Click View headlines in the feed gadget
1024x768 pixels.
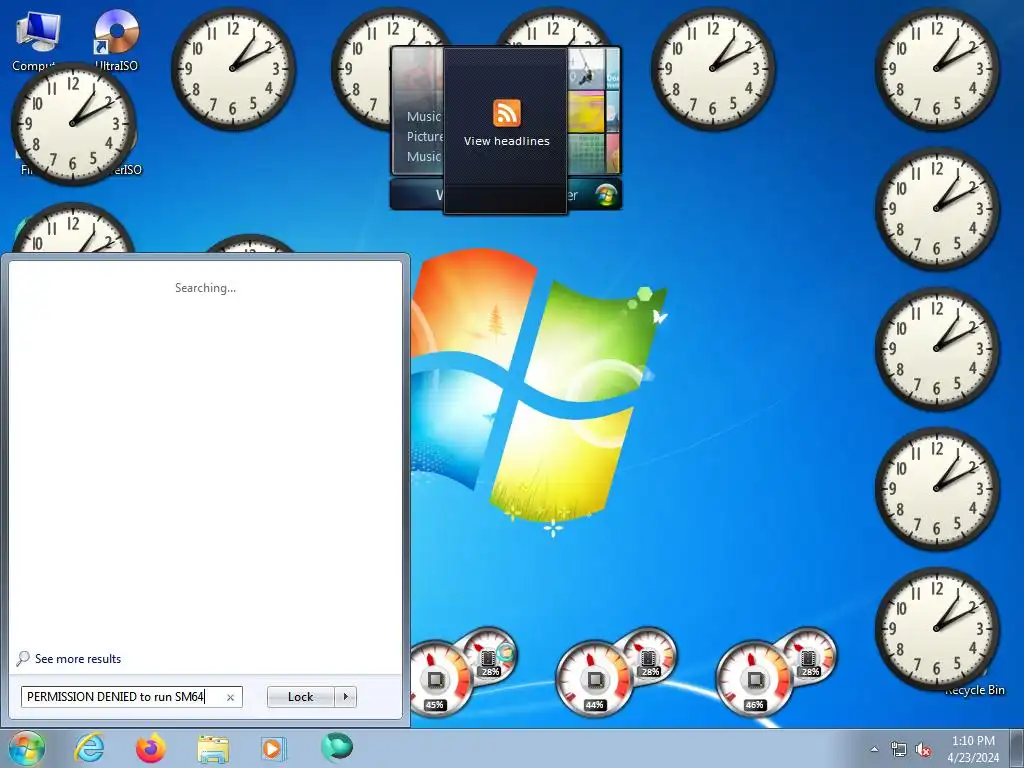(x=507, y=141)
